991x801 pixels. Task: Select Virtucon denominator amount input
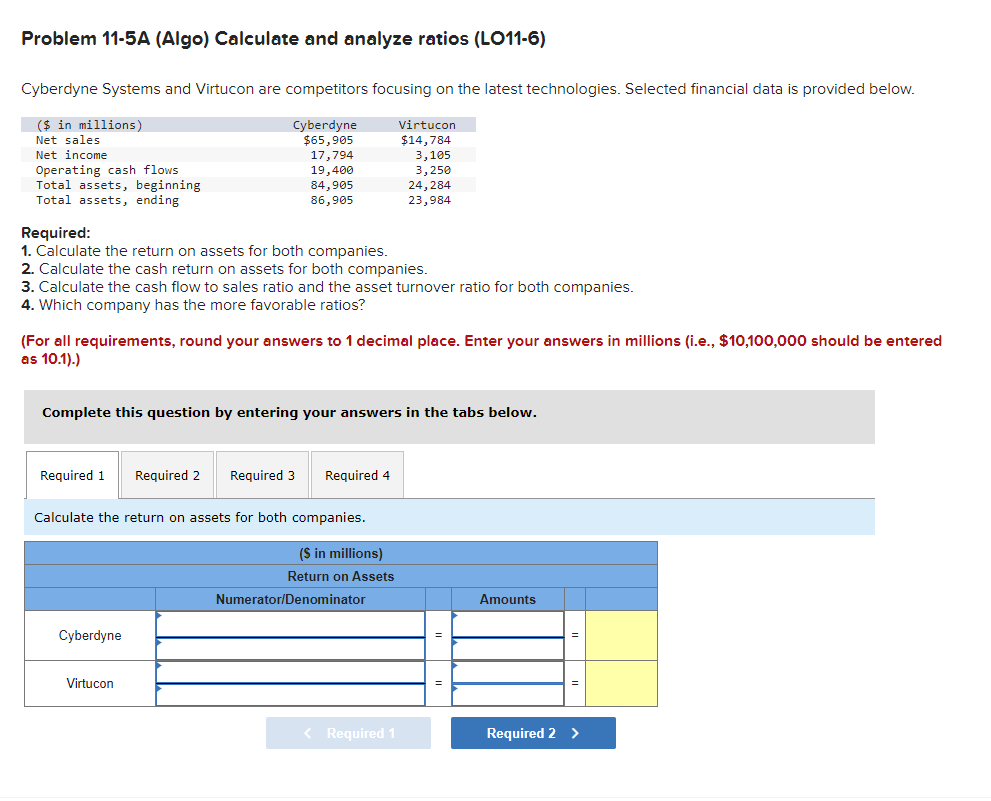pyautogui.click(x=508, y=695)
